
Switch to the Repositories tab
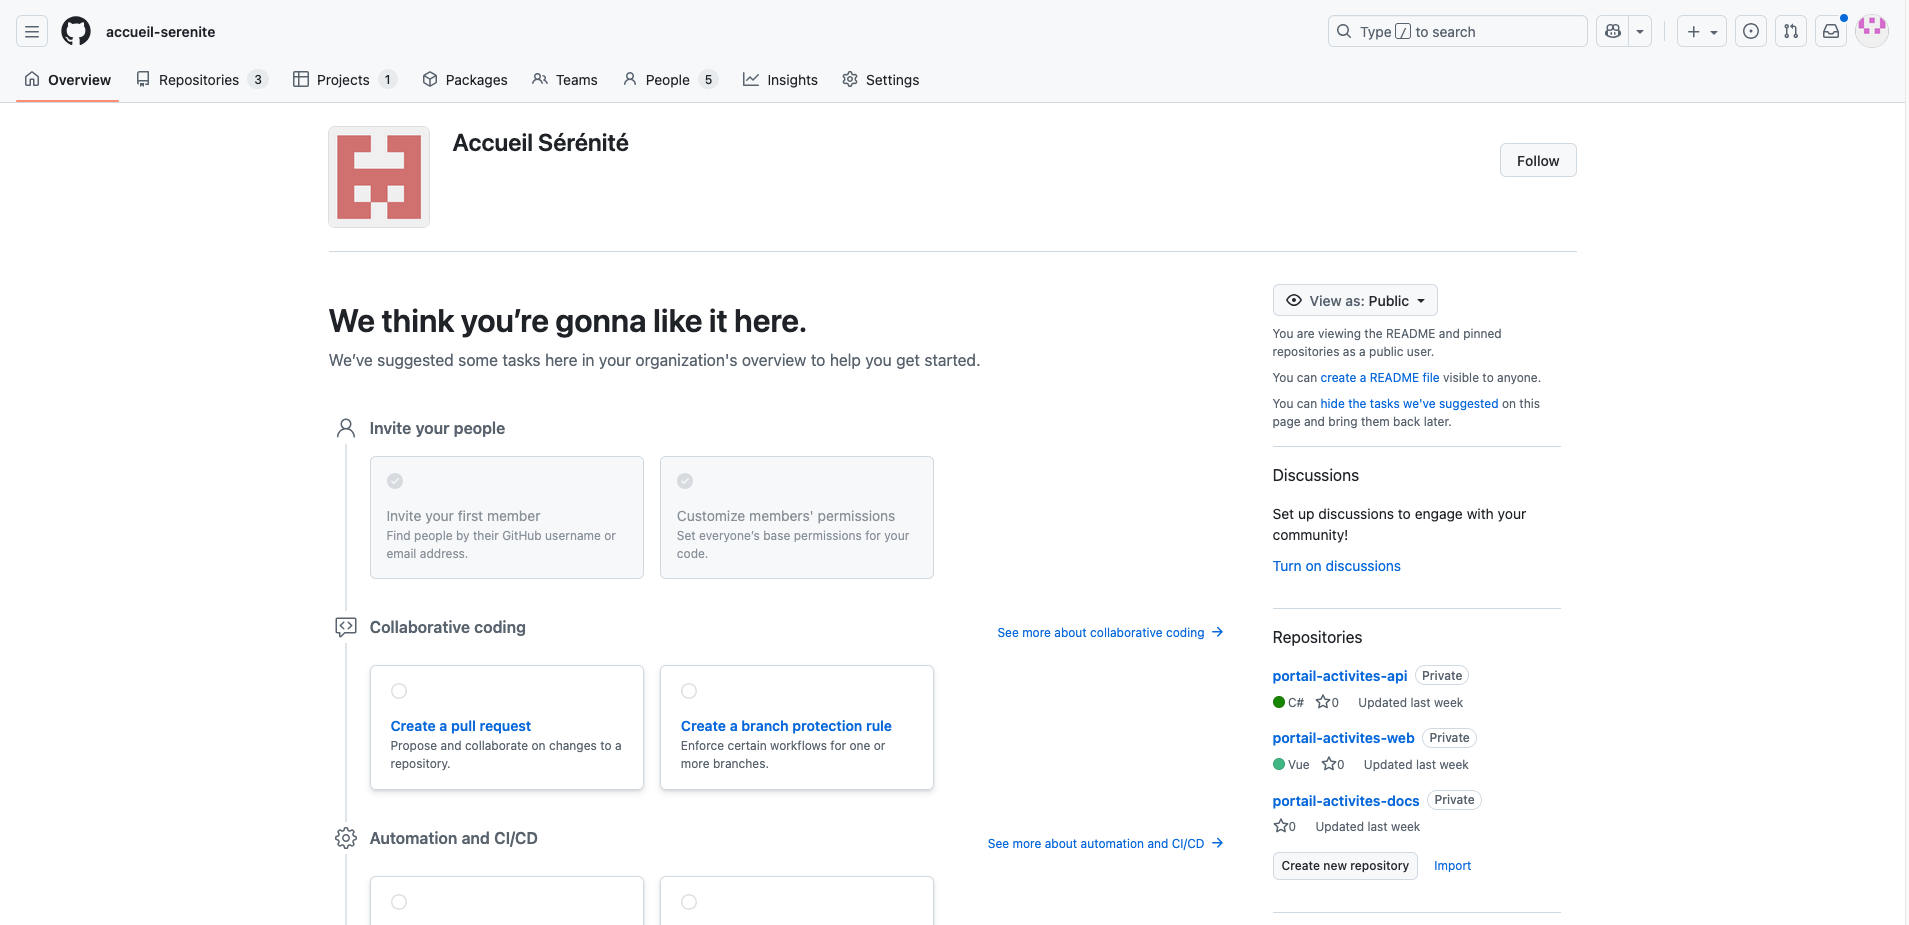(x=199, y=79)
